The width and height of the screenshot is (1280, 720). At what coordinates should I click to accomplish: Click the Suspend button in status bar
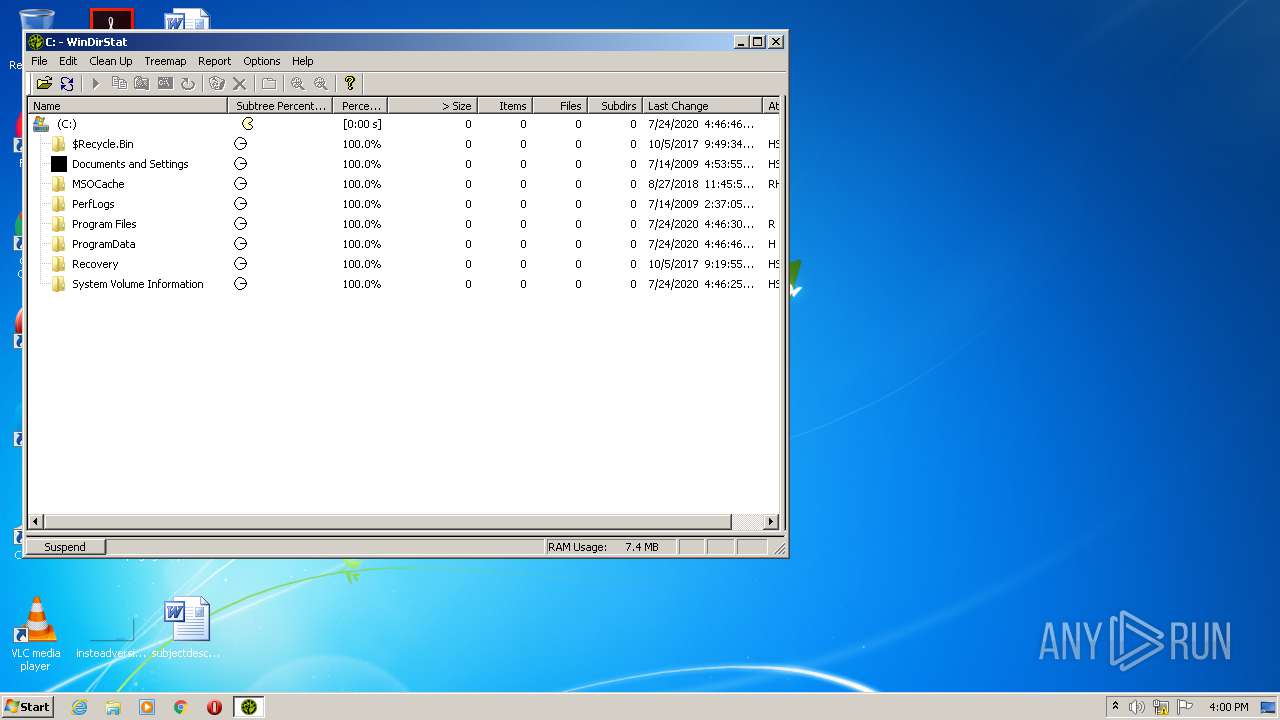65,547
